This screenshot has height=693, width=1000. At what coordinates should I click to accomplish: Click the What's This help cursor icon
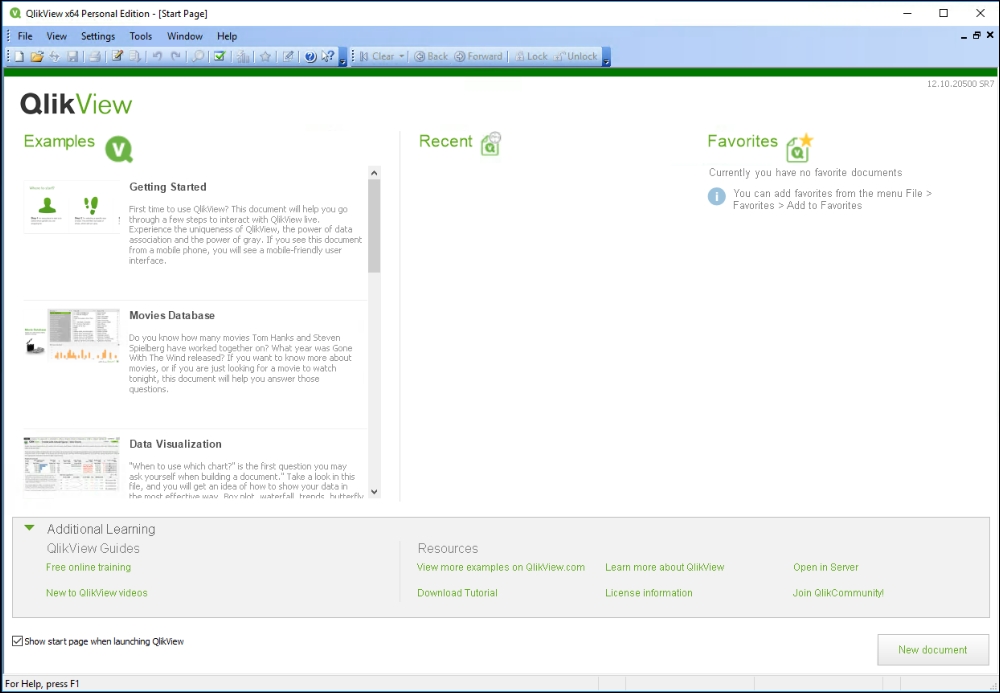point(328,57)
